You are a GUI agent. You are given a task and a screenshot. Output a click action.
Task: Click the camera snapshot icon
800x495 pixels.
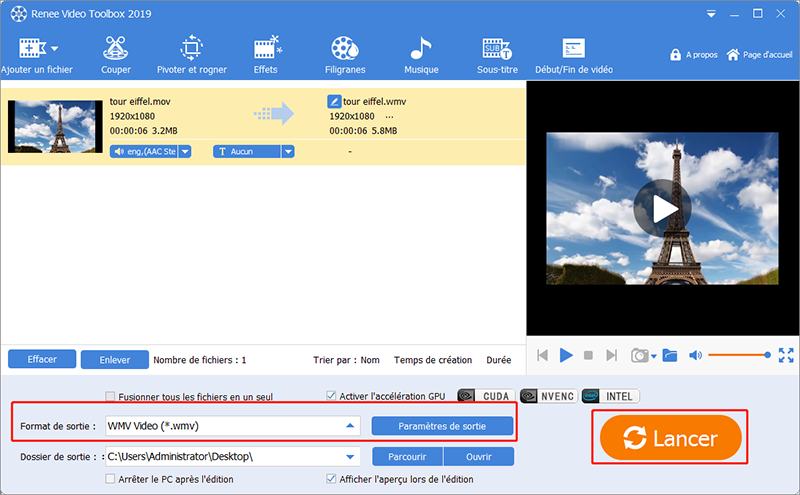639,355
